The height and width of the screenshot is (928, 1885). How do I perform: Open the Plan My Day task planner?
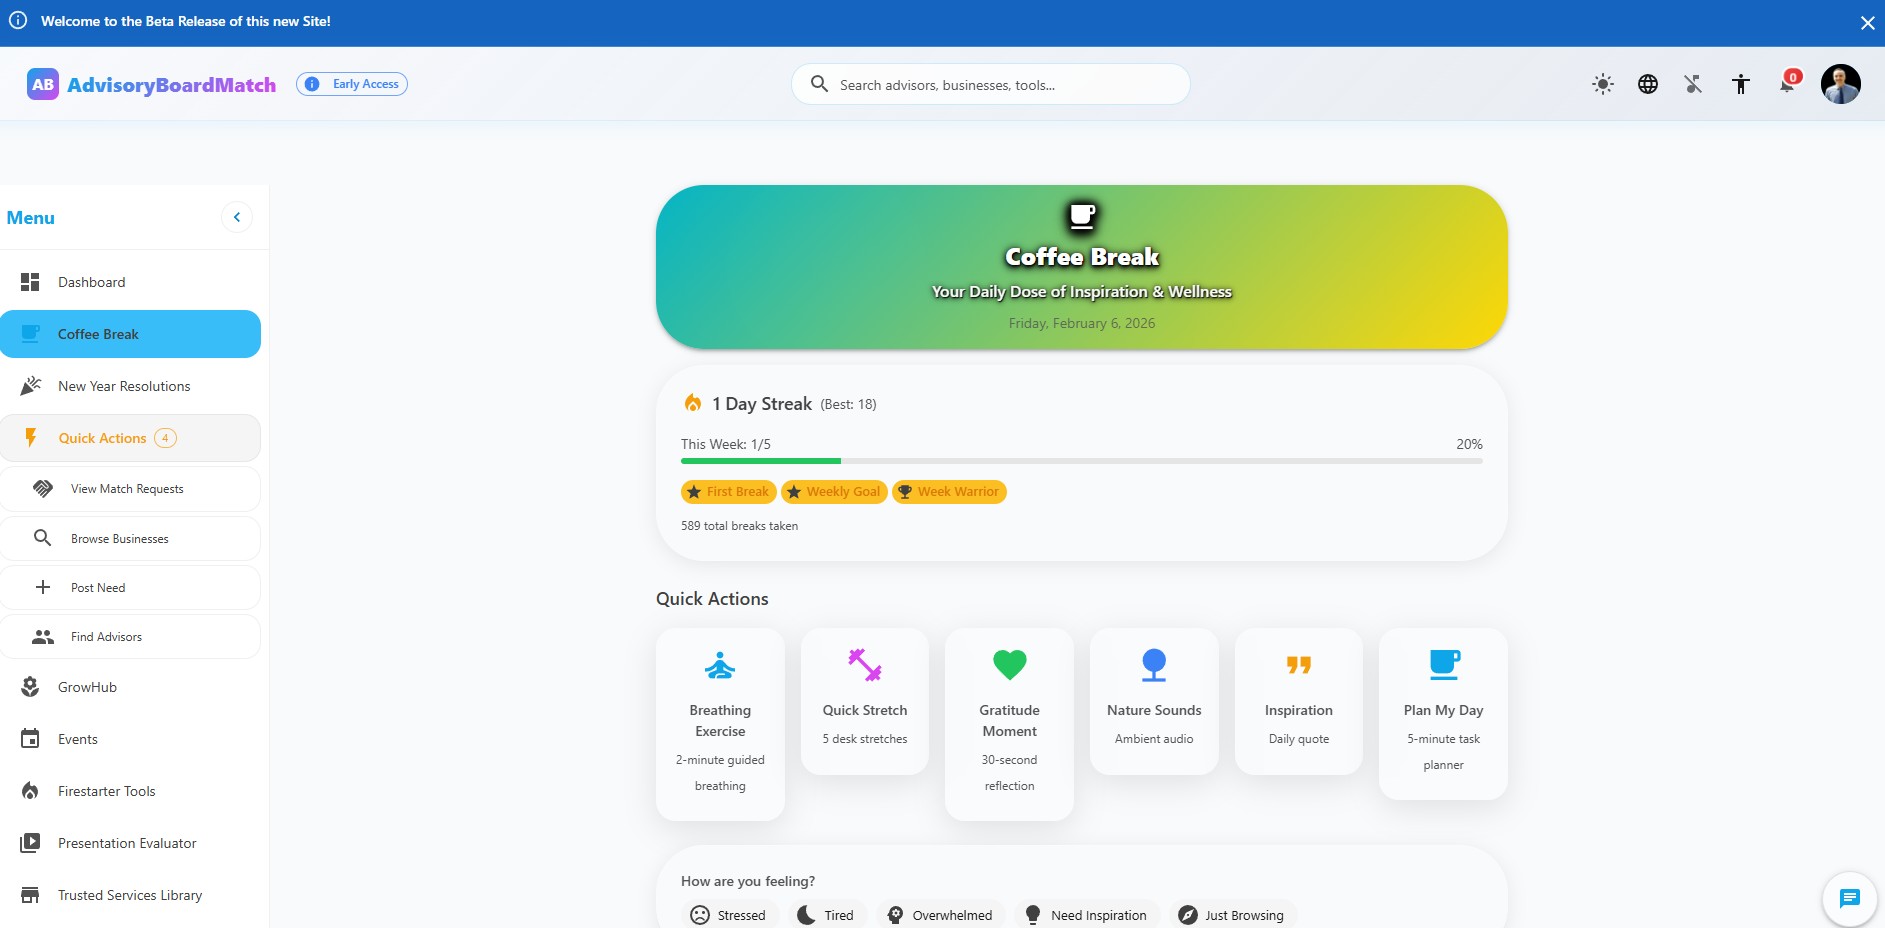(1442, 712)
